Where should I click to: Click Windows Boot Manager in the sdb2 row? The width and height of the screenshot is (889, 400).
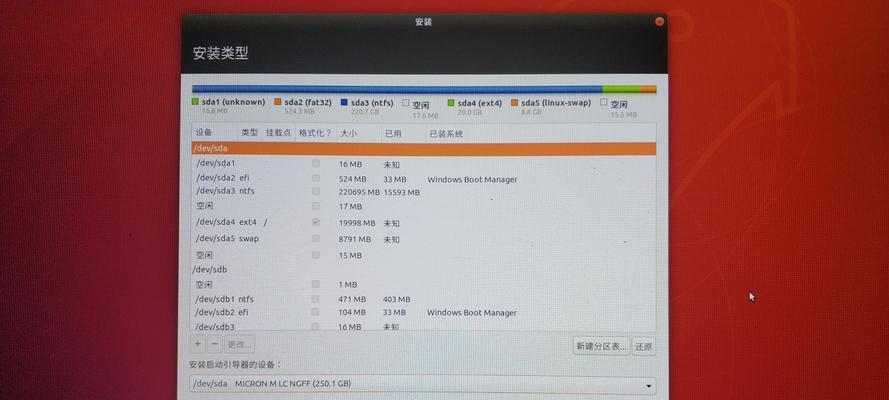click(x=472, y=313)
